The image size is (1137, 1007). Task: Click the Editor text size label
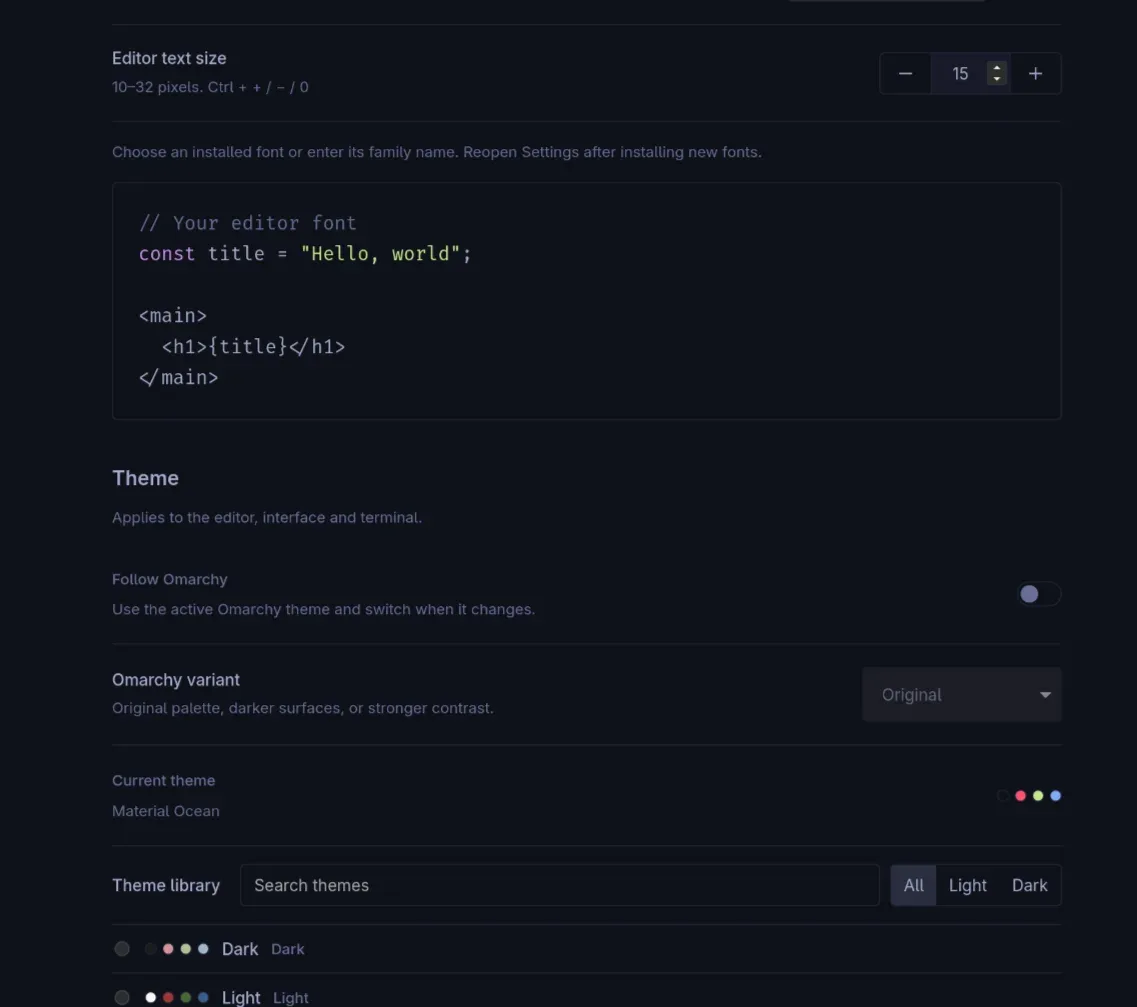(x=169, y=58)
